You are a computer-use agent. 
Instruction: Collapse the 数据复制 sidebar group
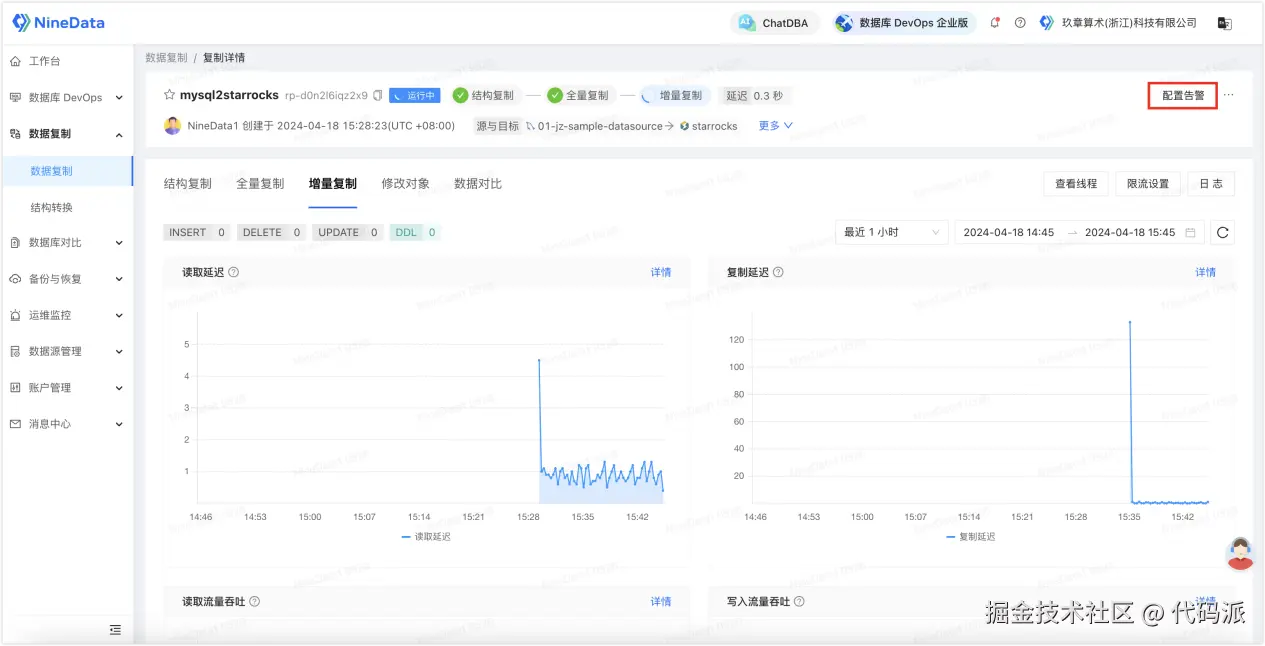coord(67,134)
